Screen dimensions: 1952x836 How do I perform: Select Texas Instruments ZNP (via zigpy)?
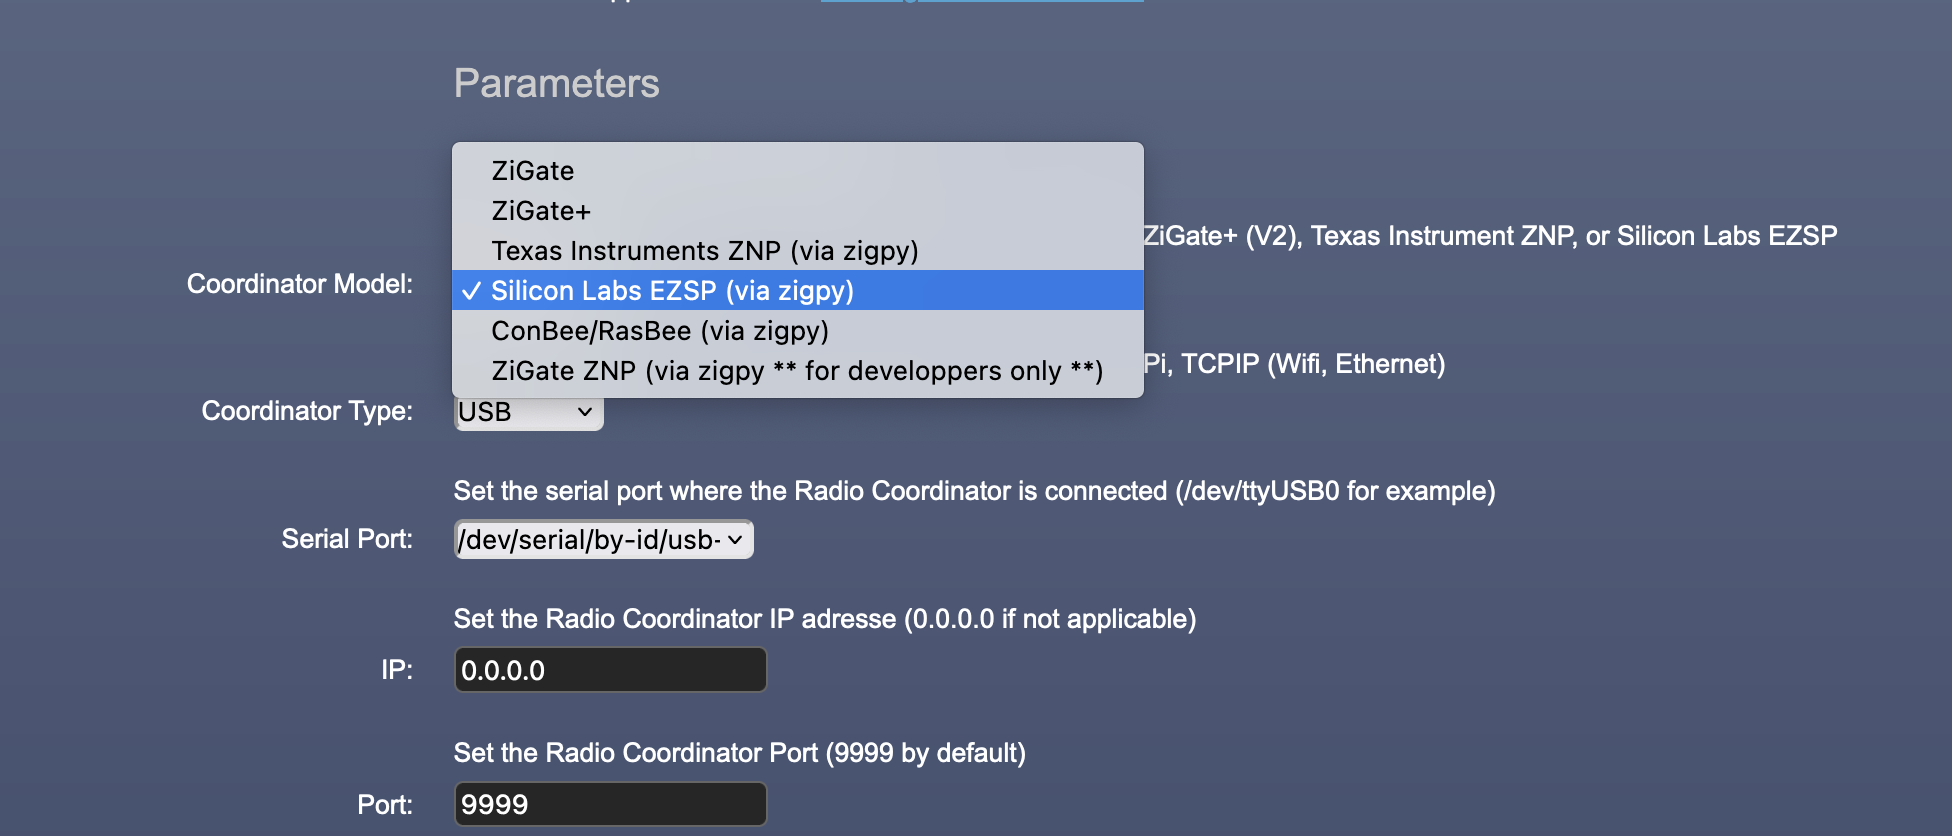[x=797, y=251]
